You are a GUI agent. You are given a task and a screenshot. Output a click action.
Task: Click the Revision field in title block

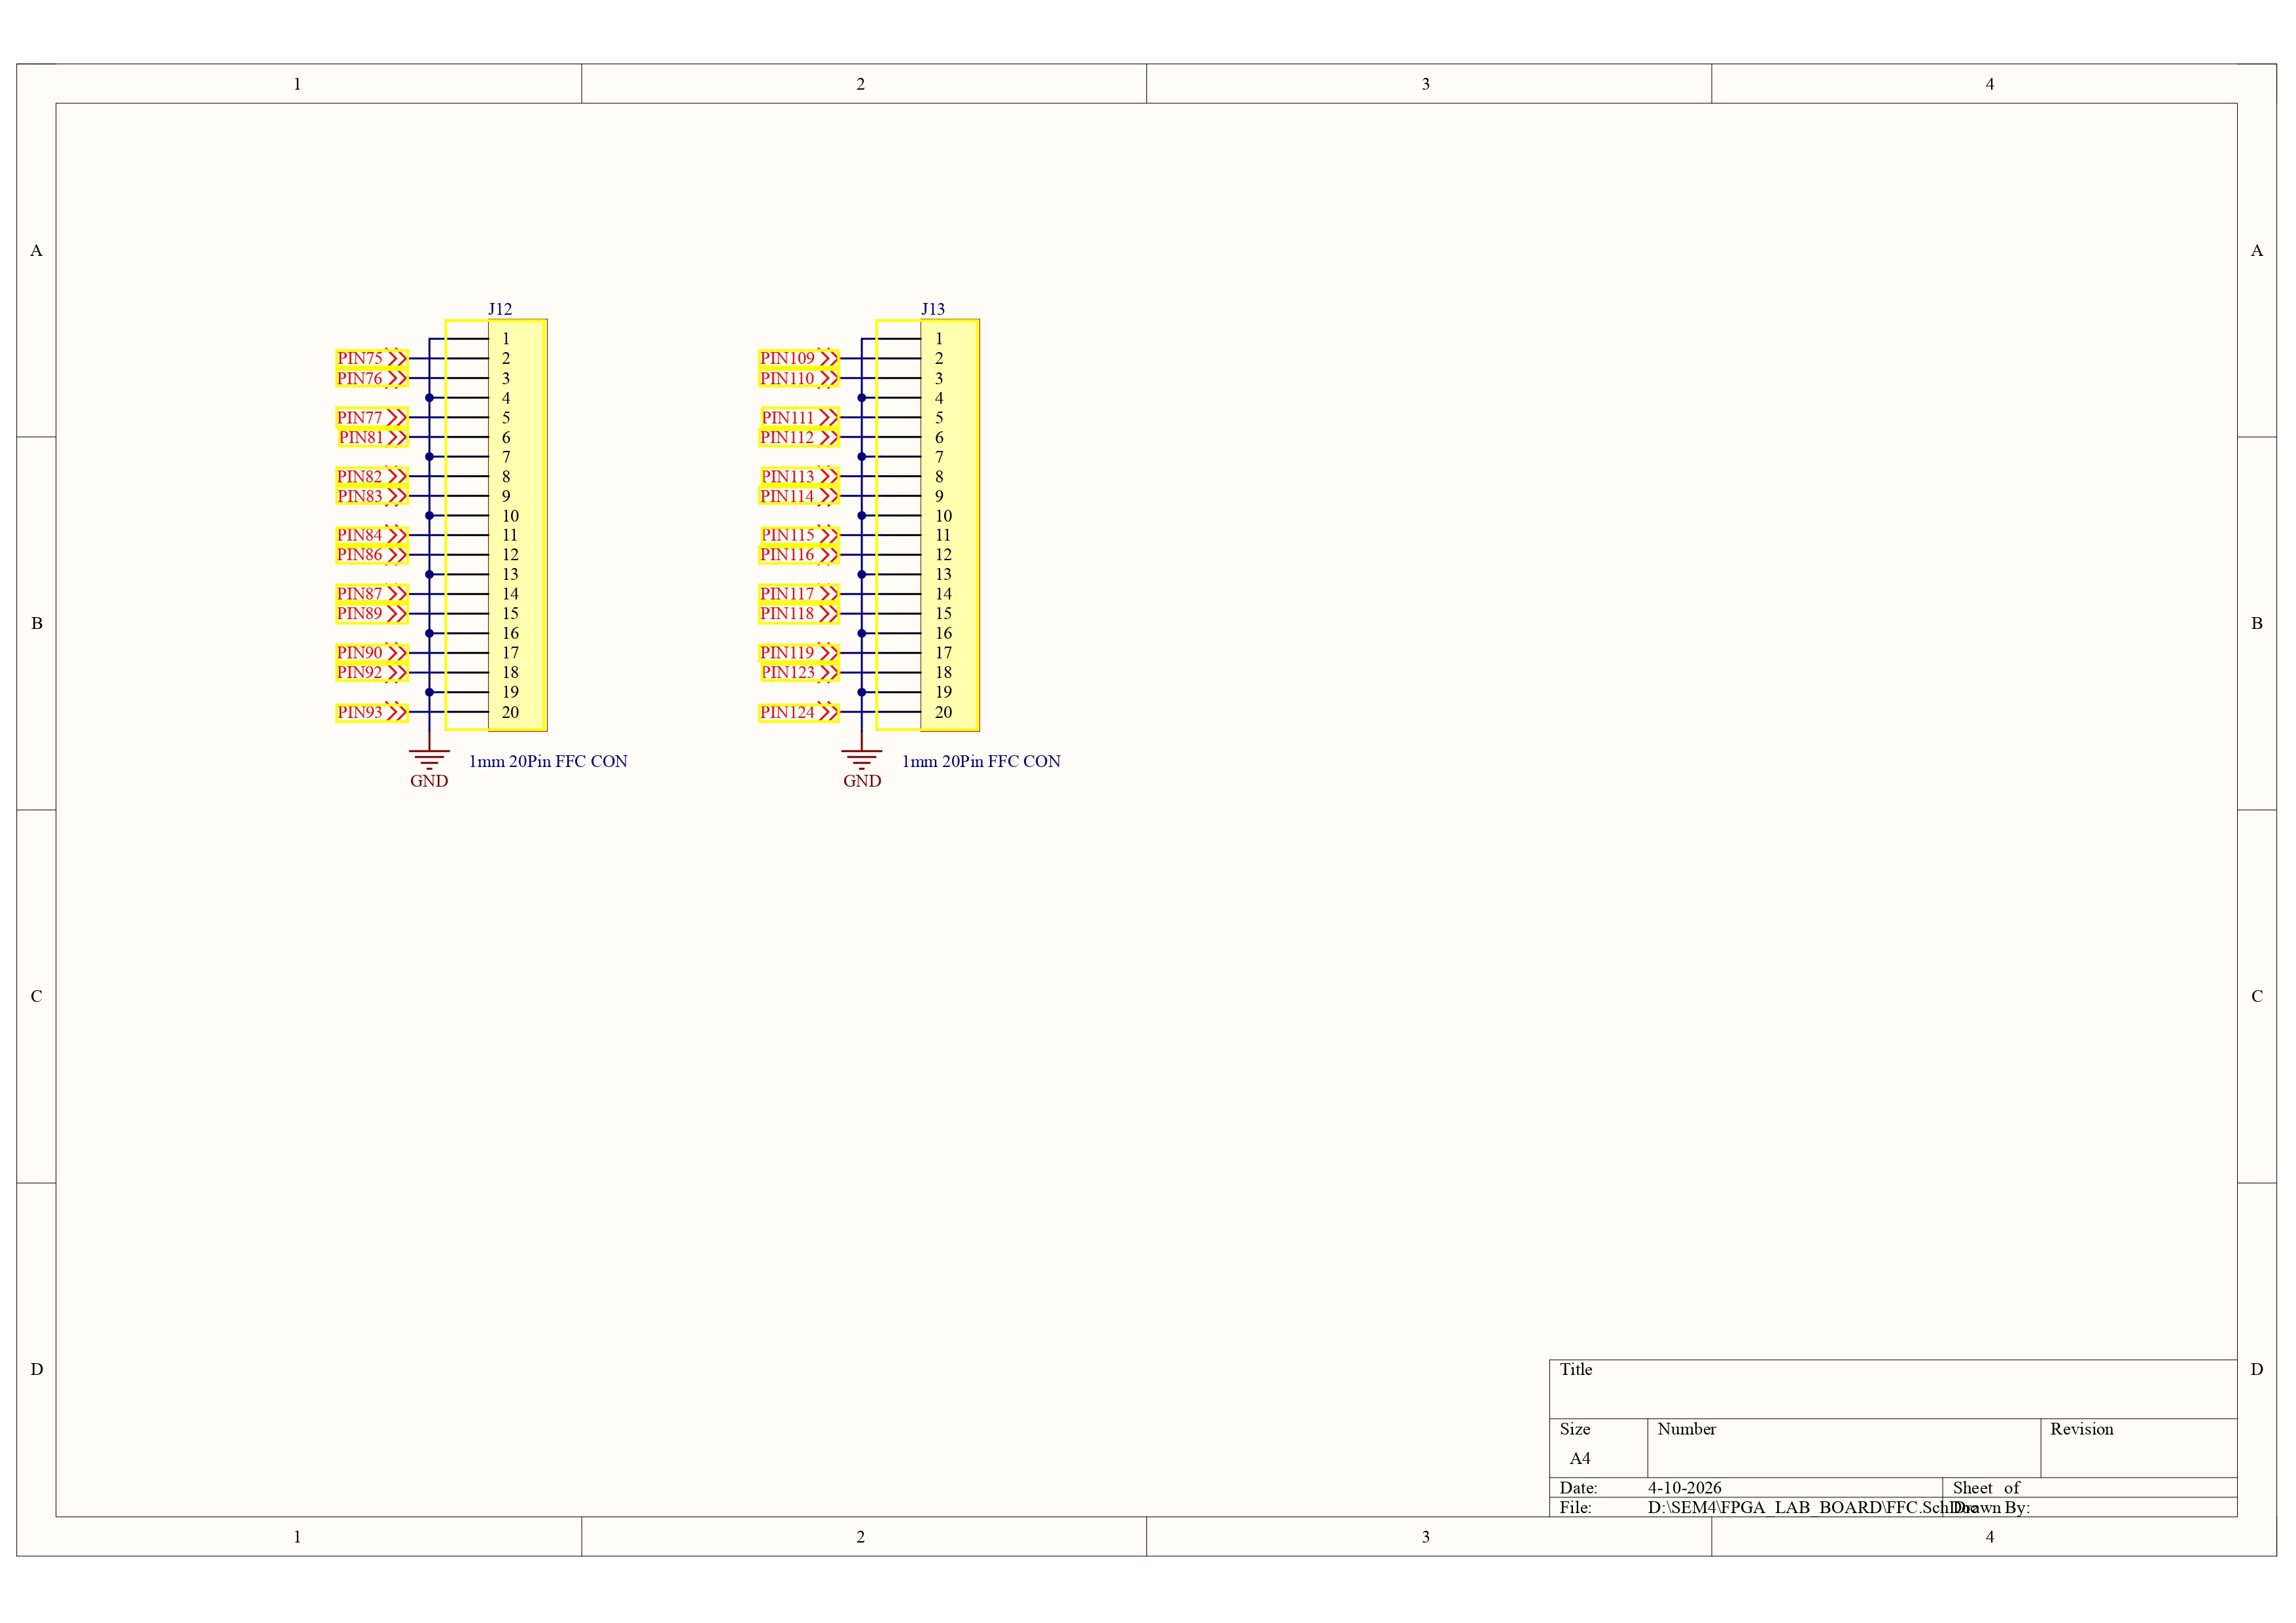tap(2081, 1430)
